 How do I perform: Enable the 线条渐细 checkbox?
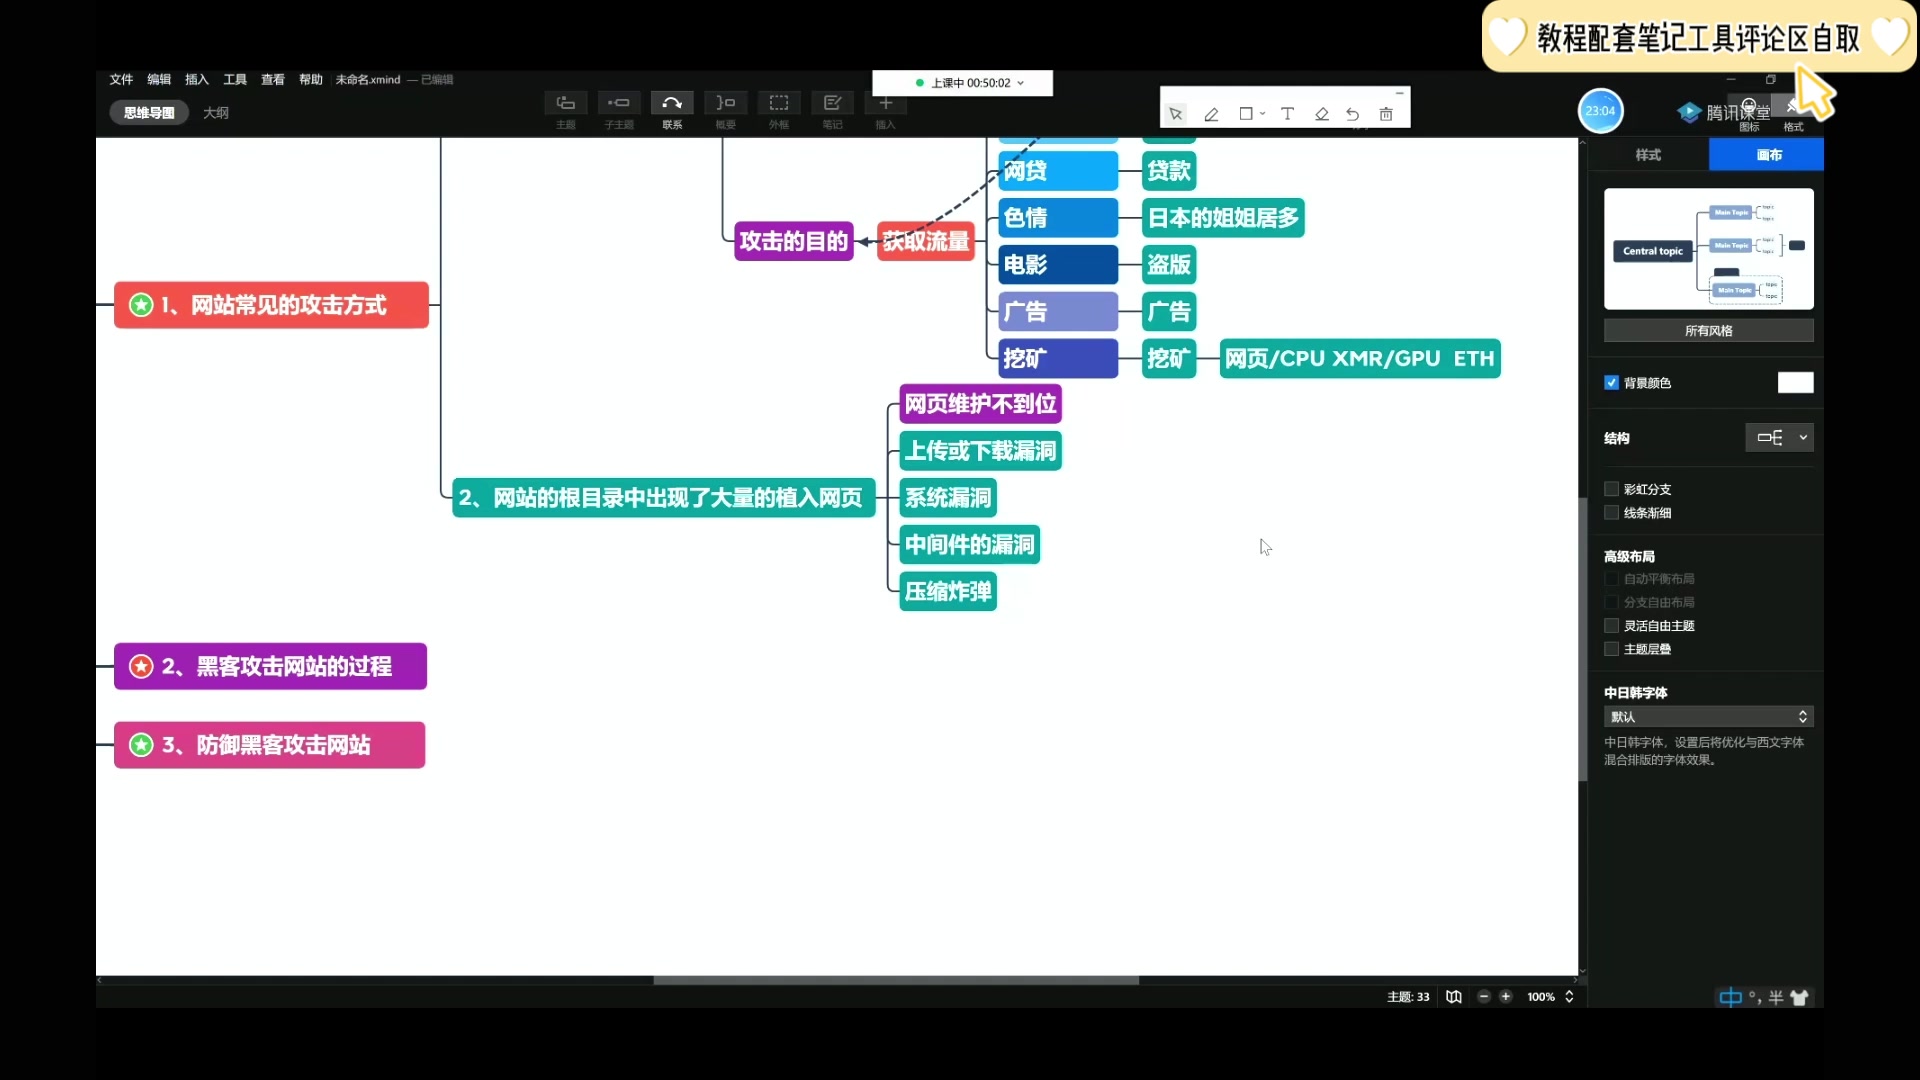(1611, 513)
